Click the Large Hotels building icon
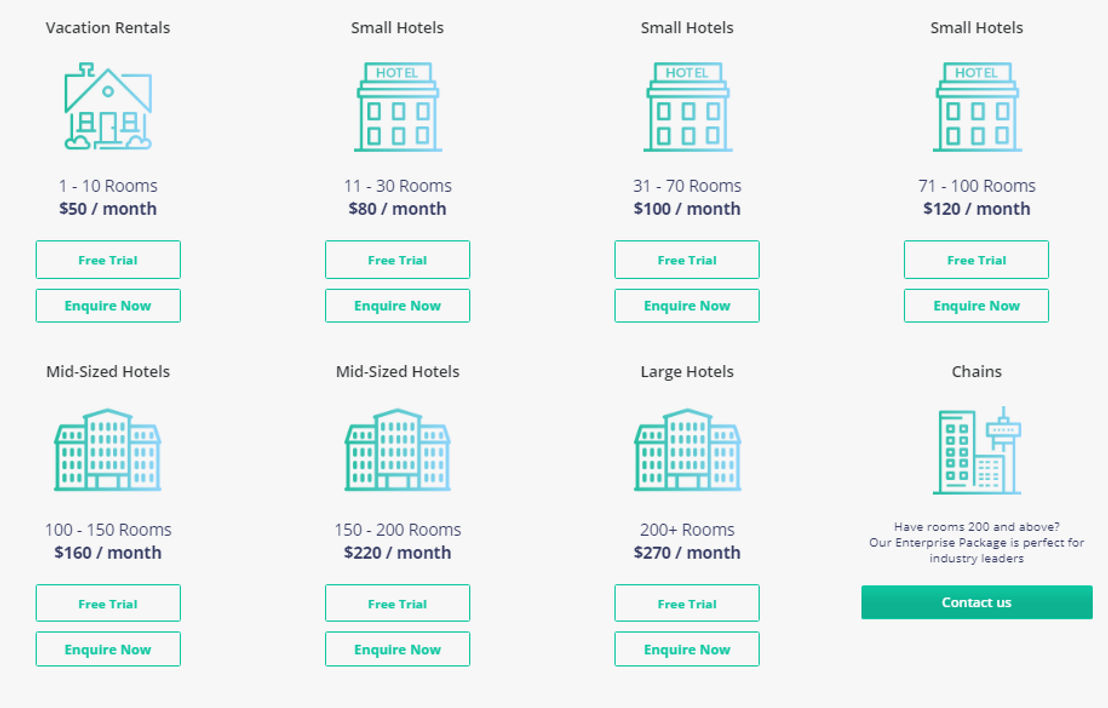This screenshot has width=1108, height=708. pyautogui.click(x=688, y=449)
